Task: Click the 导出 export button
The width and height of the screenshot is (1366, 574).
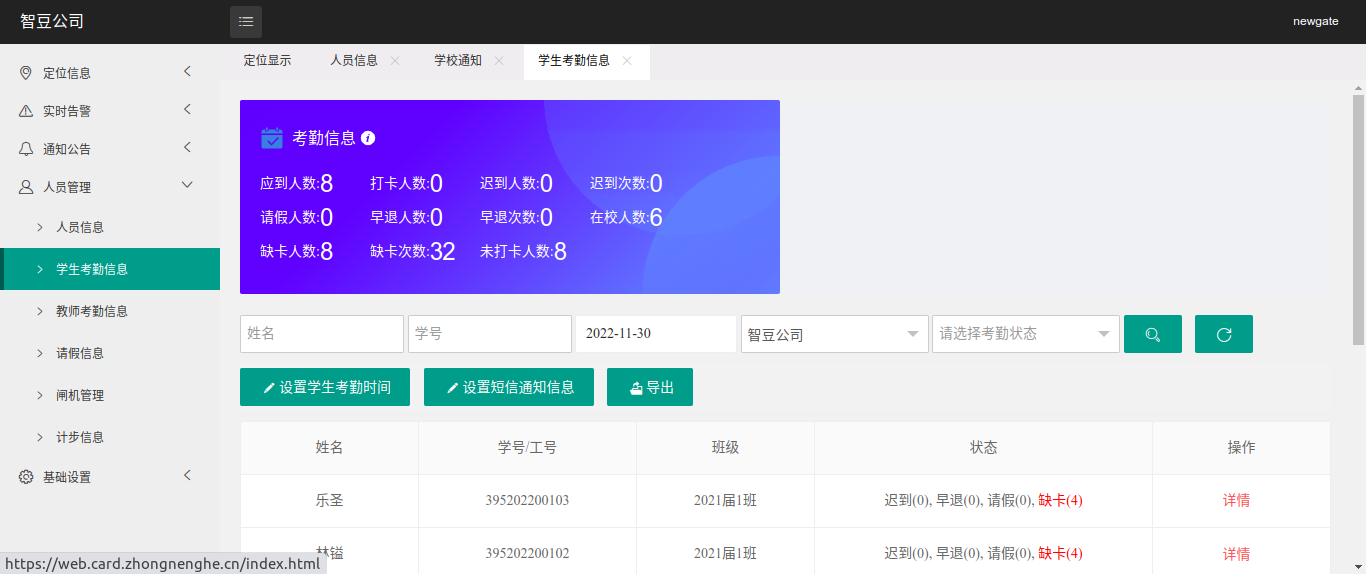Action: click(650, 387)
